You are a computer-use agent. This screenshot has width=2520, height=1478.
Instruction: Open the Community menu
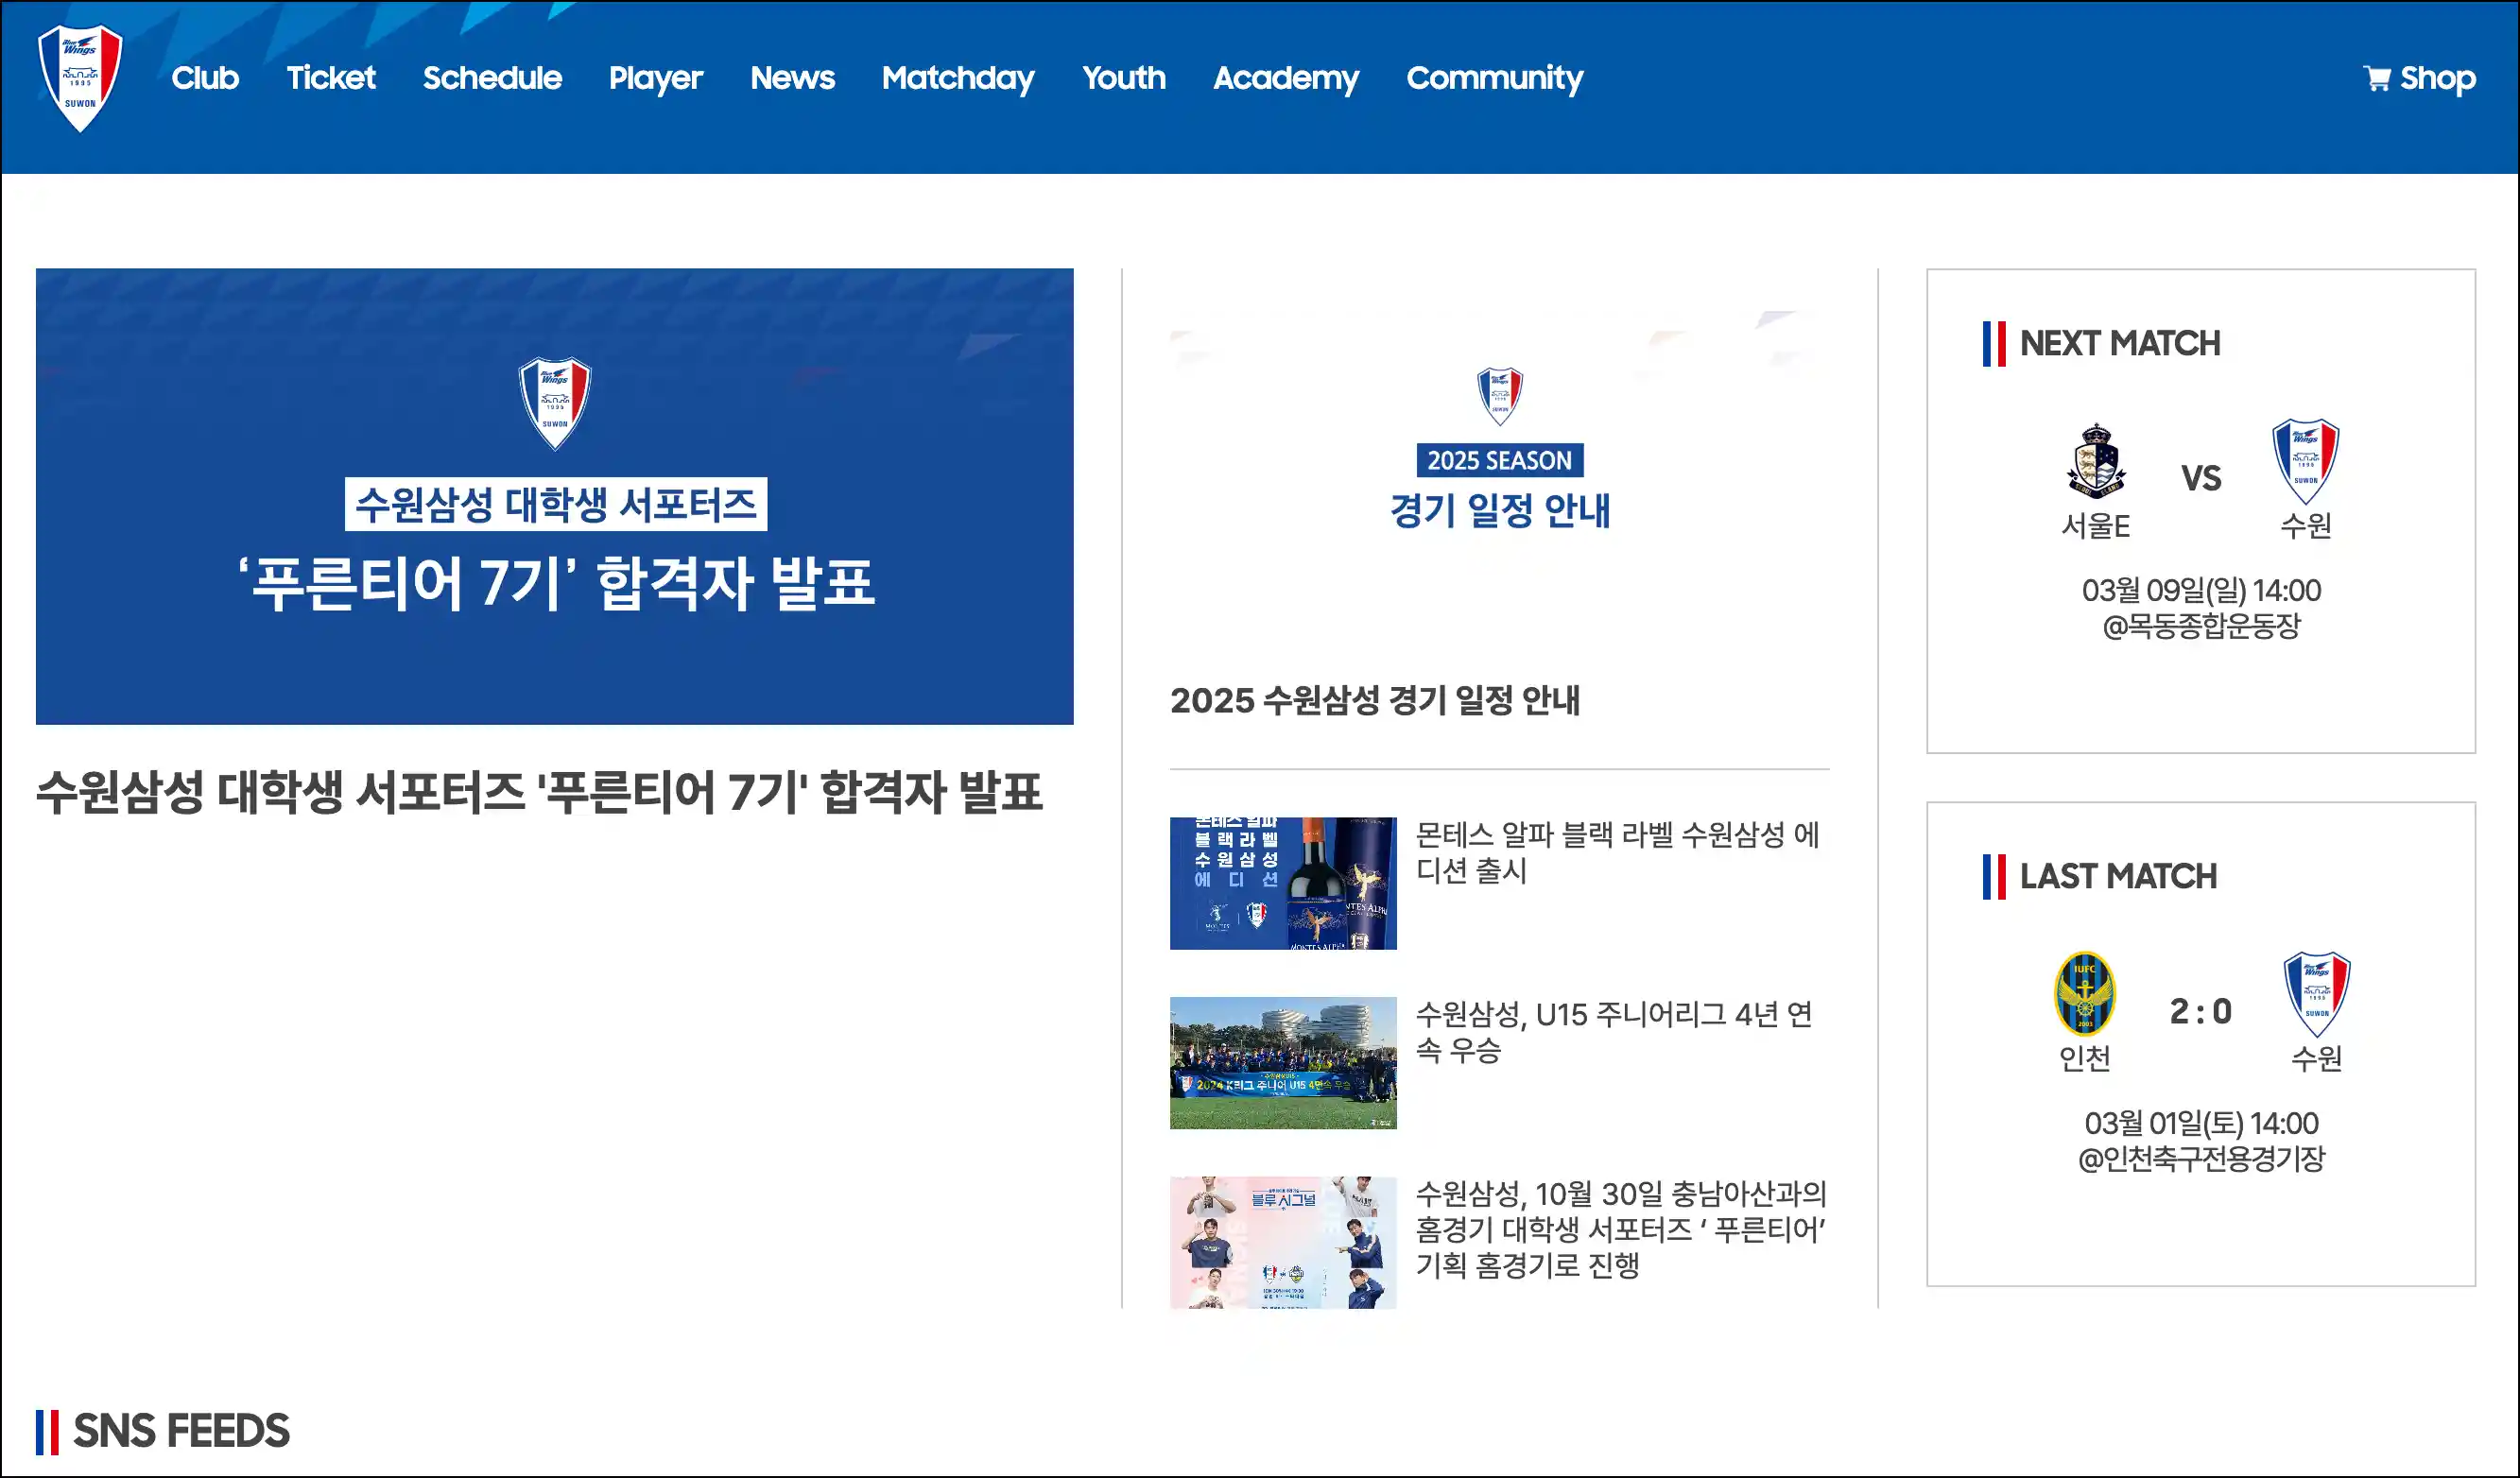pyautogui.click(x=1494, y=78)
